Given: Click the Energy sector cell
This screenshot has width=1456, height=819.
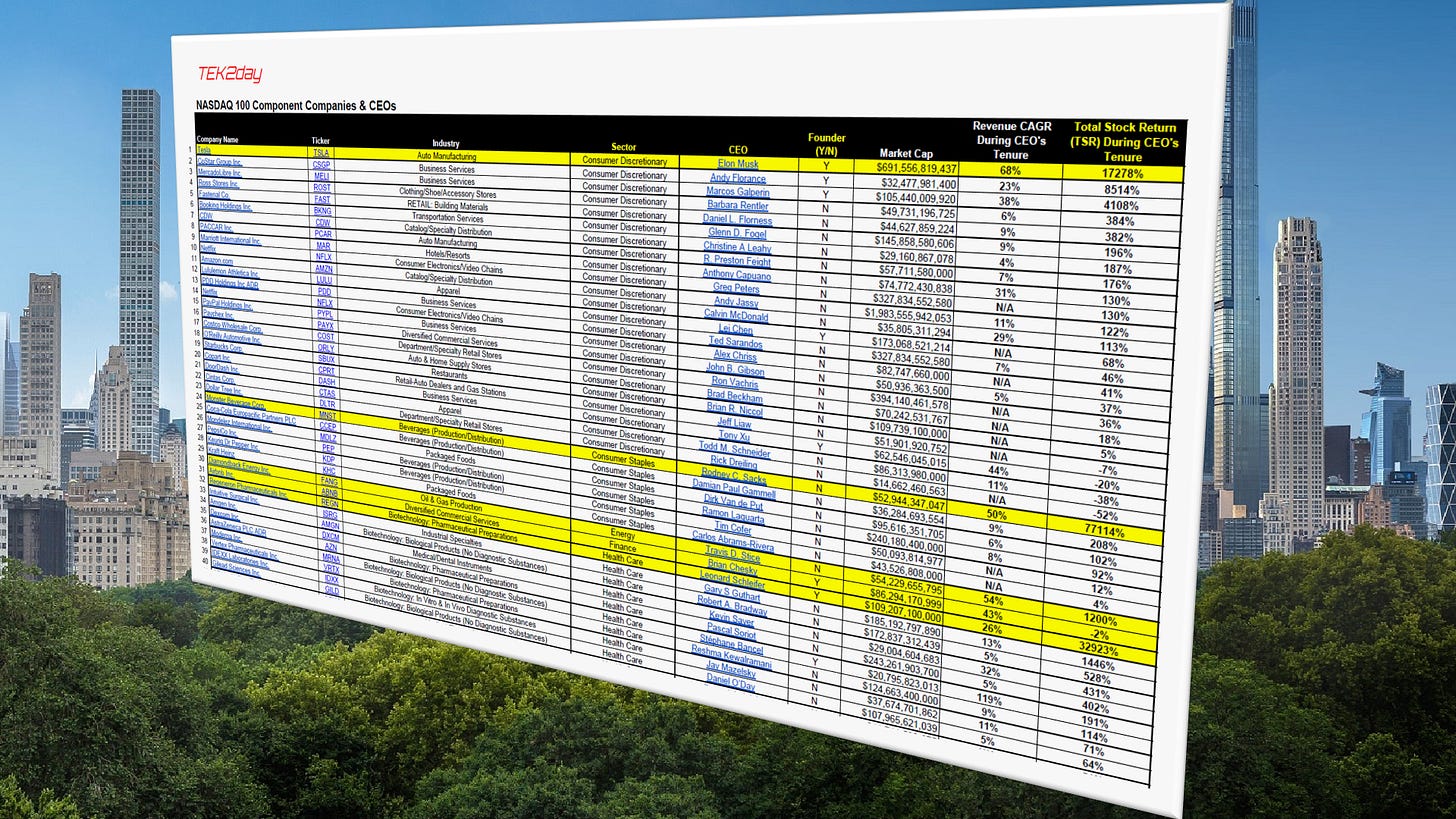Looking at the screenshot, I should point(623,533).
